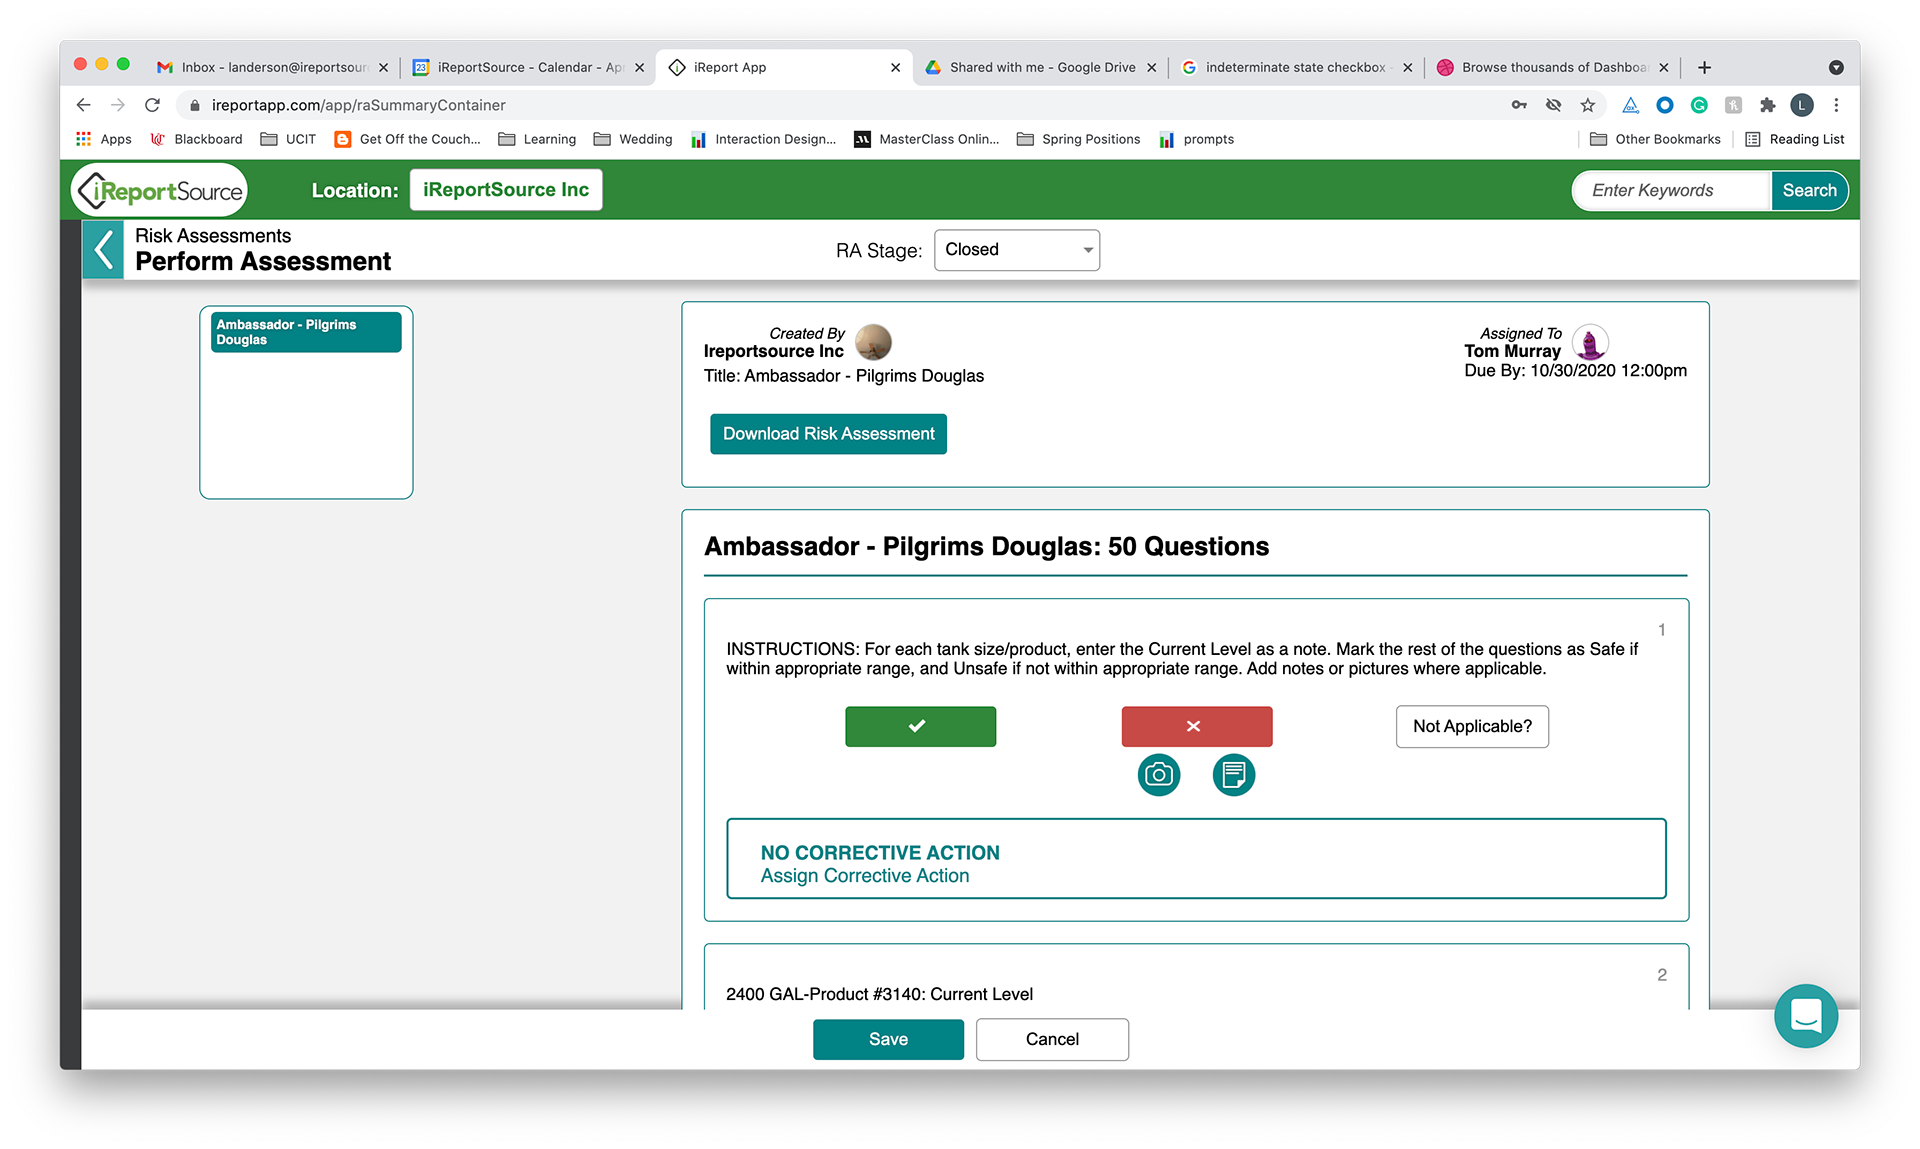The height and width of the screenshot is (1149, 1920).
Task: Open the Reading List
Action: (1795, 139)
